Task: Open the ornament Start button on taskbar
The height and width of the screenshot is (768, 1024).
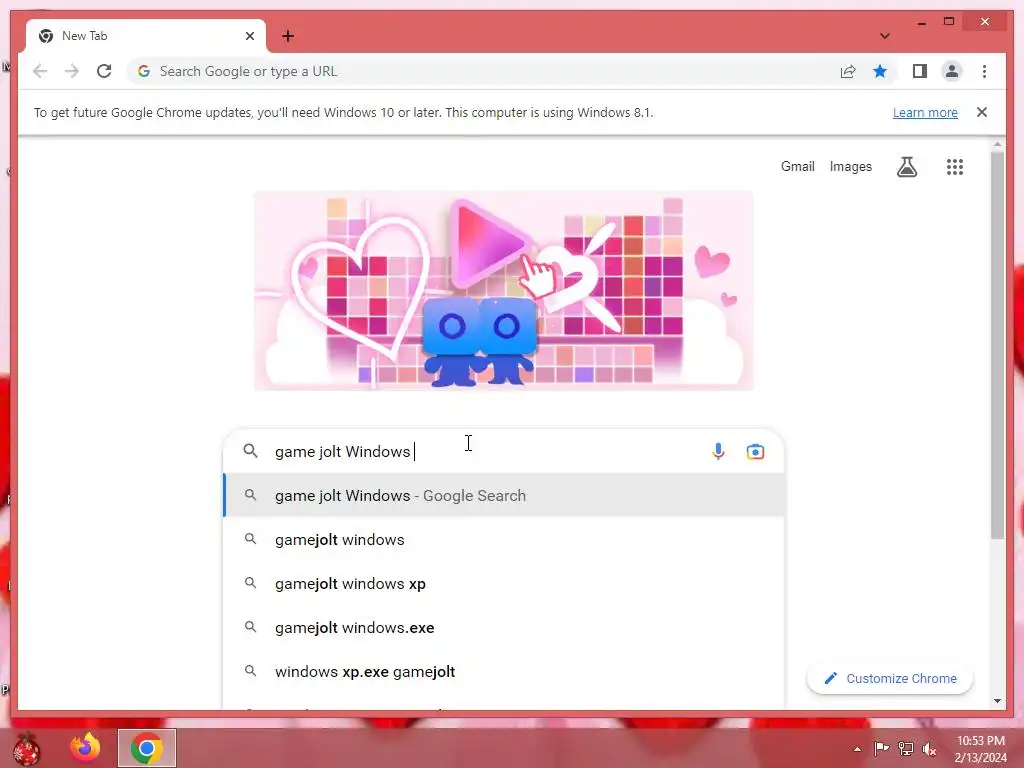Action: pos(26,748)
